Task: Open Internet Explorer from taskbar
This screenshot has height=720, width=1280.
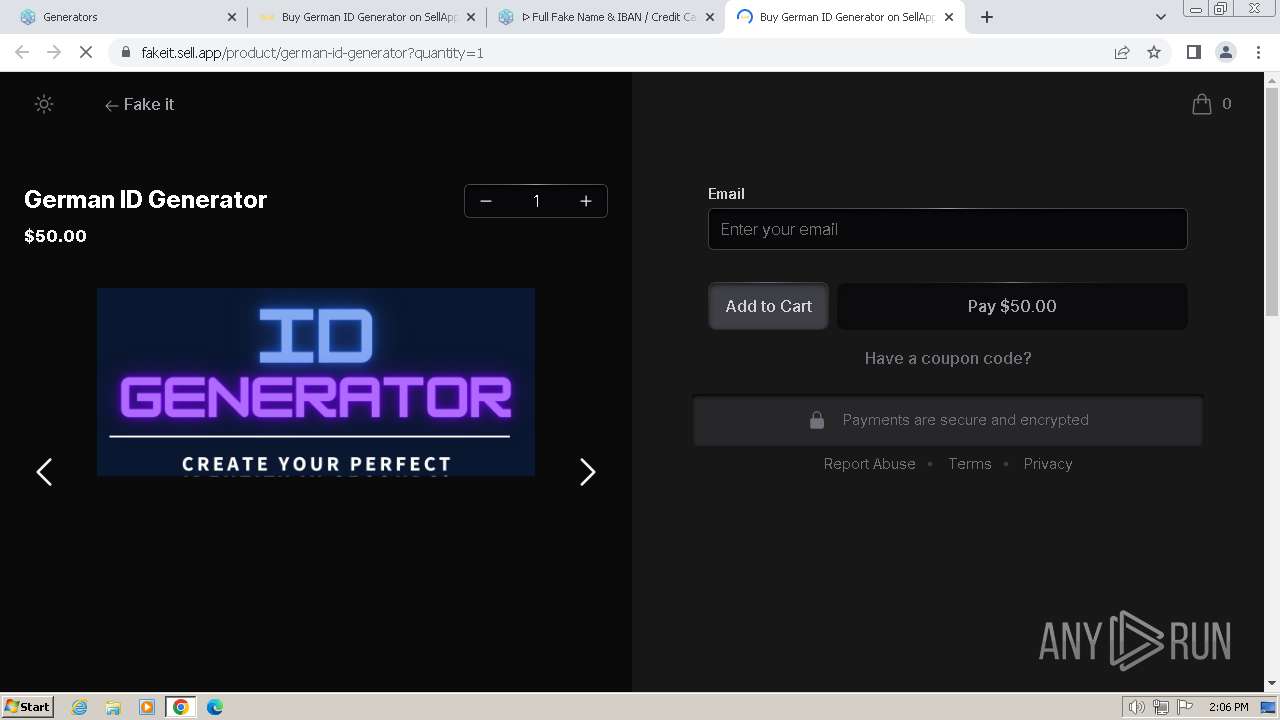Action: tap(79, 707)
